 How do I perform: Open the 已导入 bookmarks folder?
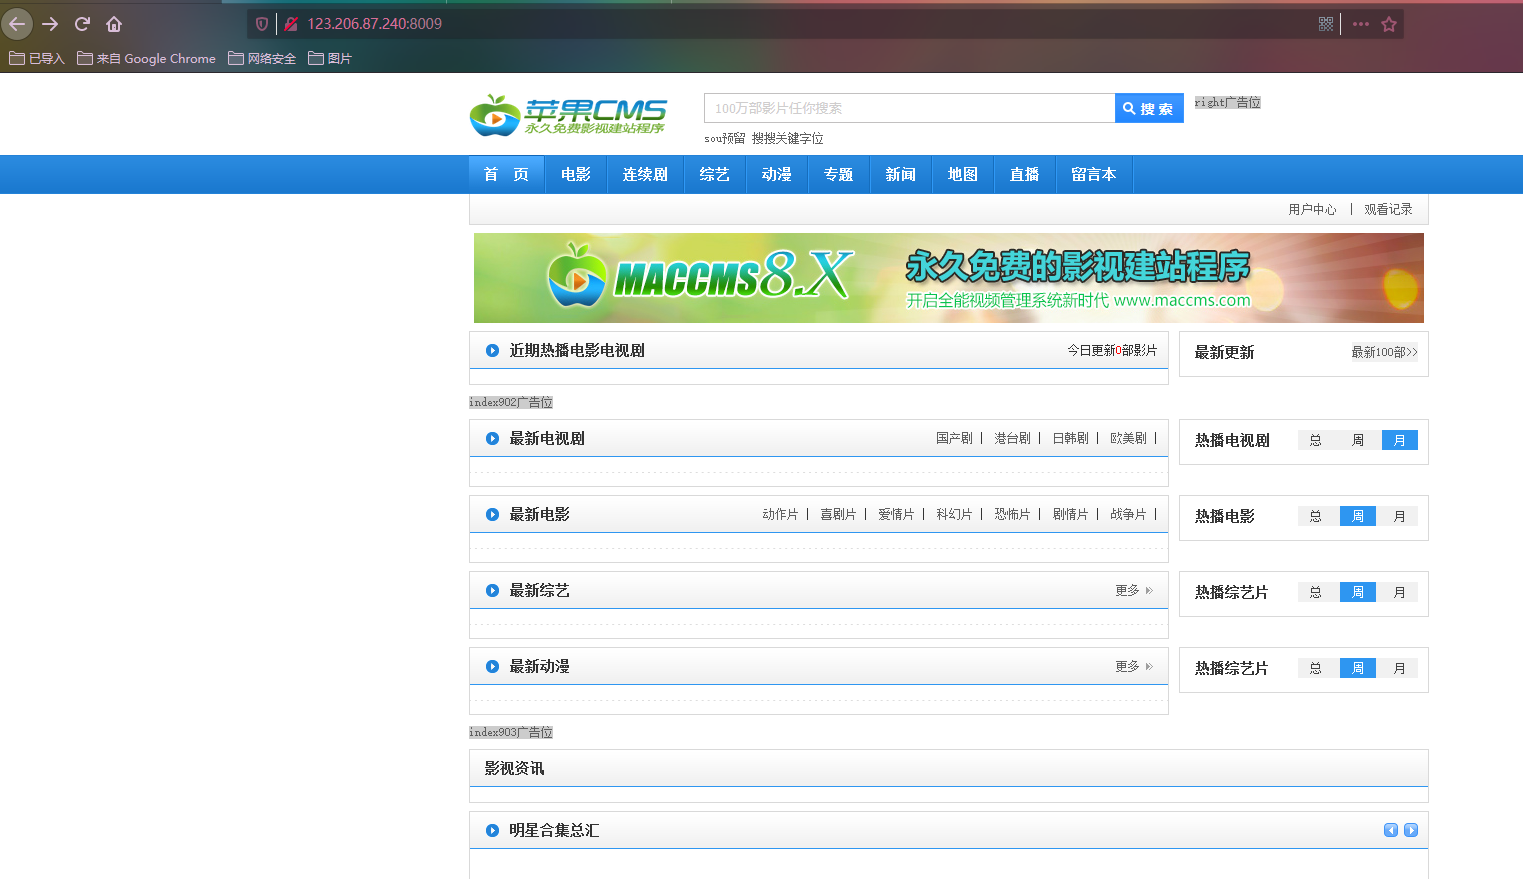click(x=37, y=58)
